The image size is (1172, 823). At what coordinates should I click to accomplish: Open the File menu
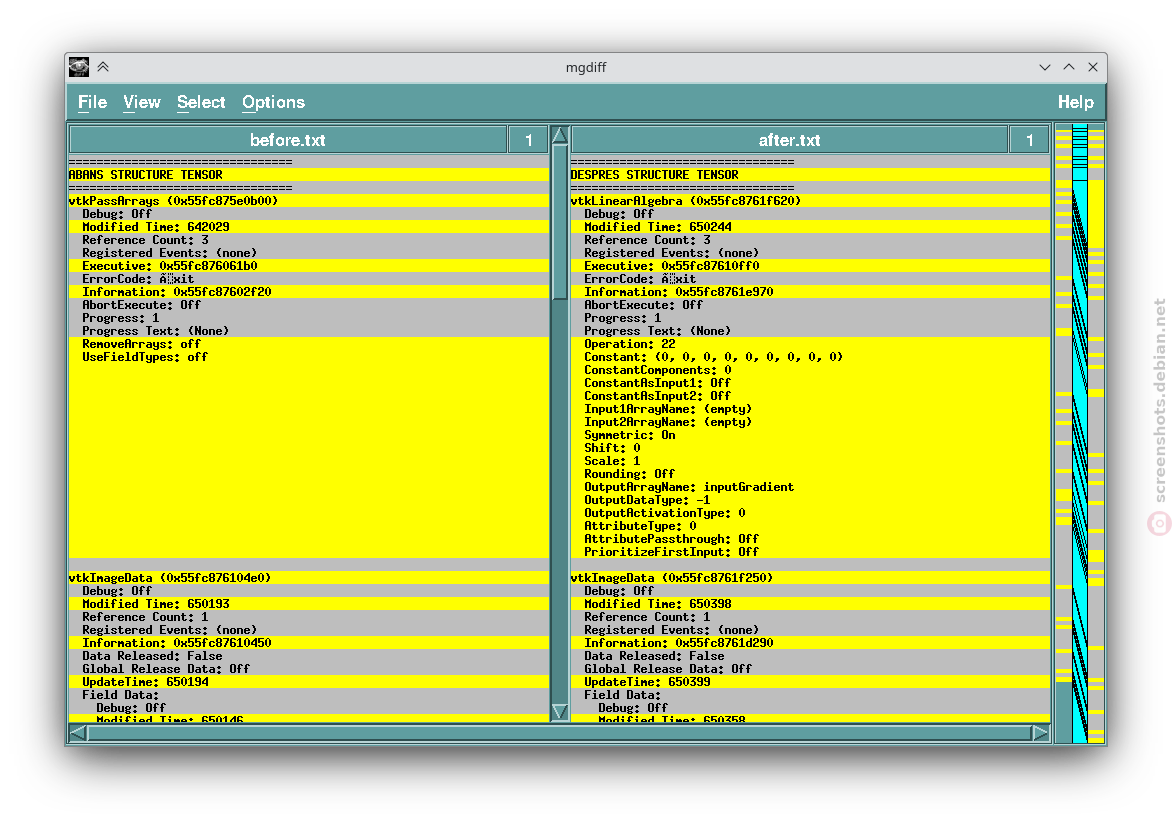93,102
